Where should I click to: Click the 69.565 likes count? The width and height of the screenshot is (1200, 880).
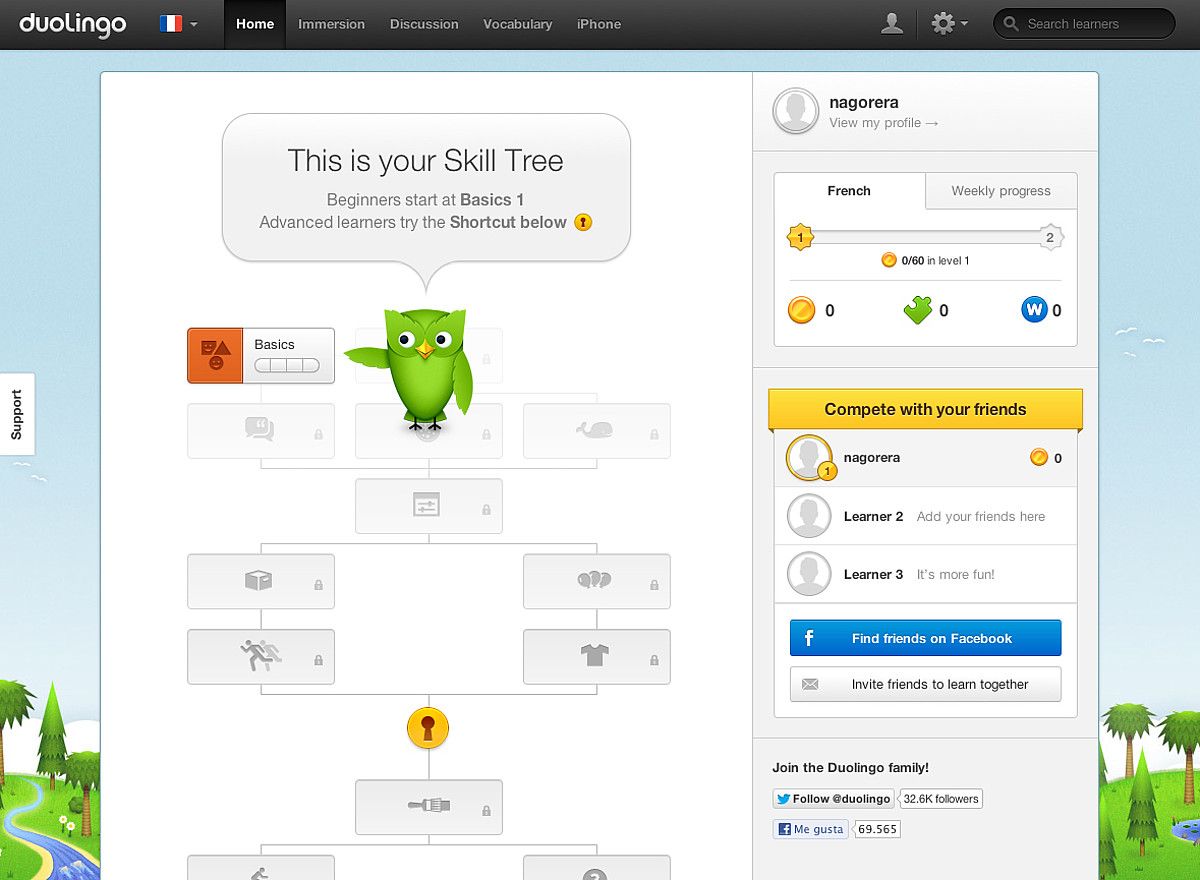coord(878,829)
